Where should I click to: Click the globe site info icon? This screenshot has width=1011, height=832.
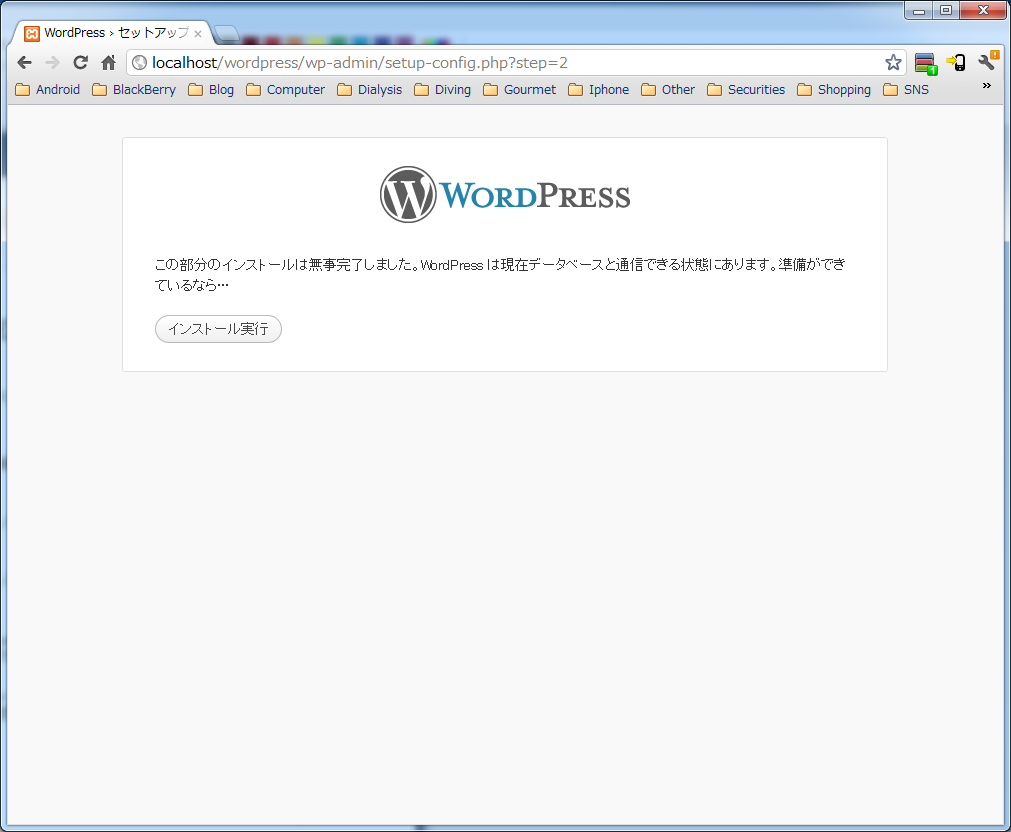(x=139, y=63)
